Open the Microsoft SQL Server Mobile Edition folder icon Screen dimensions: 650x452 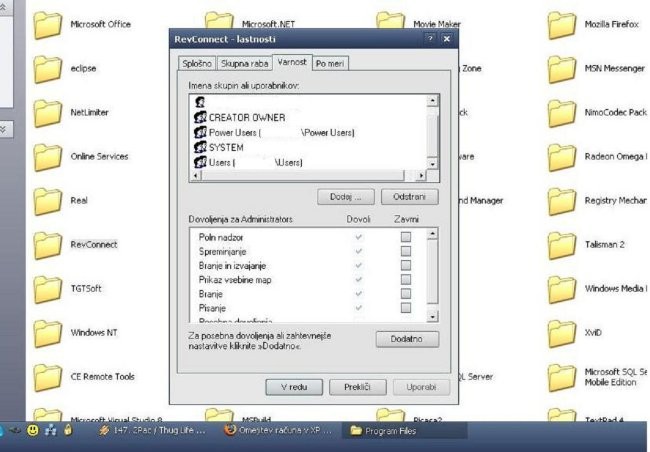[x=562, y=377]
